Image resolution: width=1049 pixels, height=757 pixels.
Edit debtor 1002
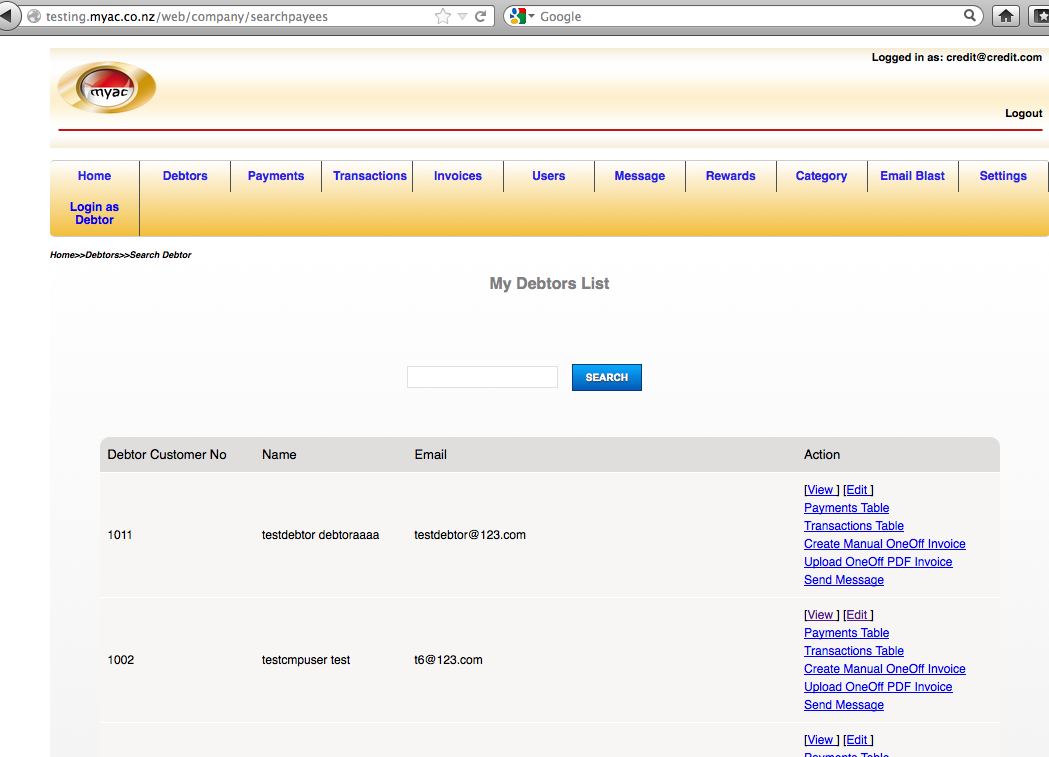tap(858, 615)
